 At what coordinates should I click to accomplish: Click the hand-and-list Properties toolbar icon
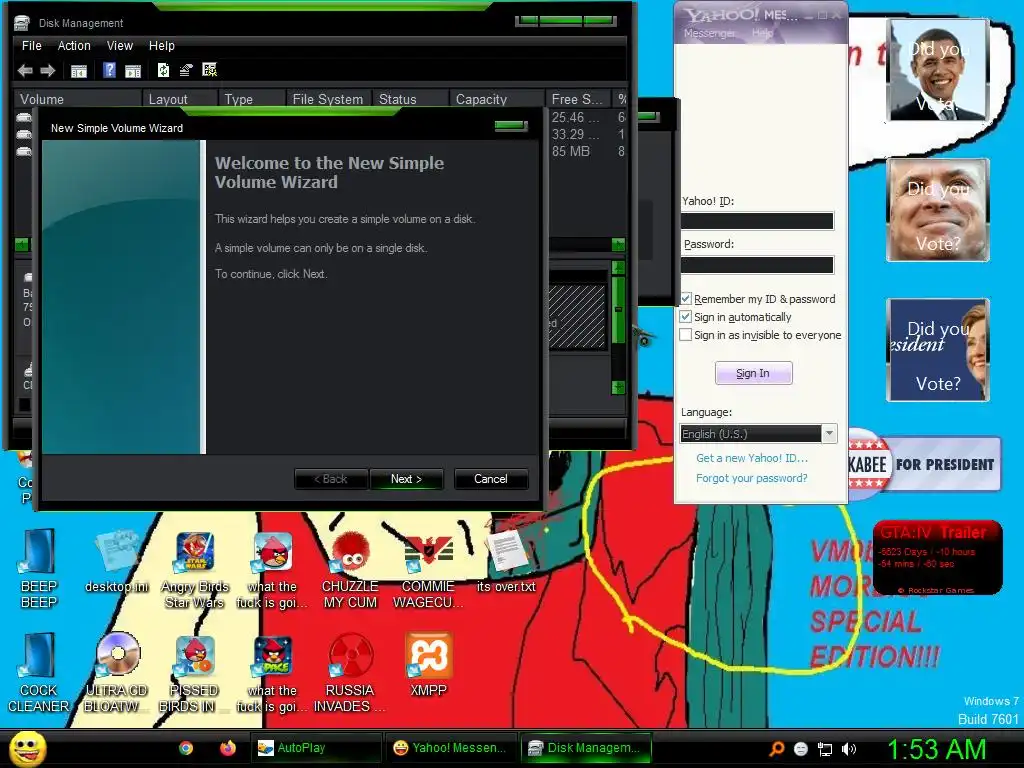pos(186,70)
